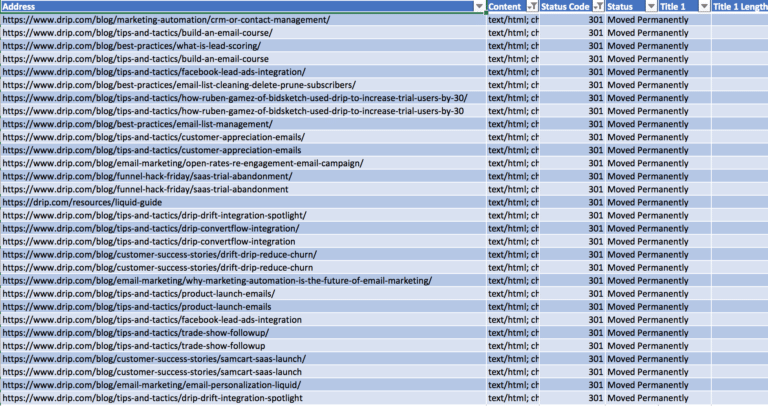Select the drip.com/resources/liquid-guide address cell
768x406 pixels.
[x=243, y=203]
